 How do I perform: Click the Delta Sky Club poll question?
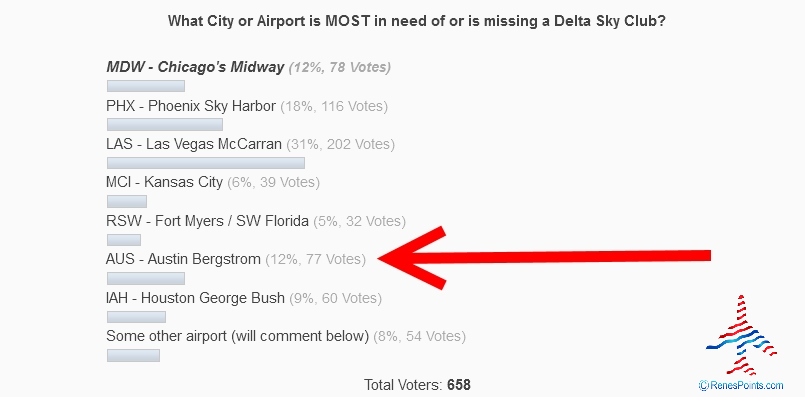[x=402, y=18]
